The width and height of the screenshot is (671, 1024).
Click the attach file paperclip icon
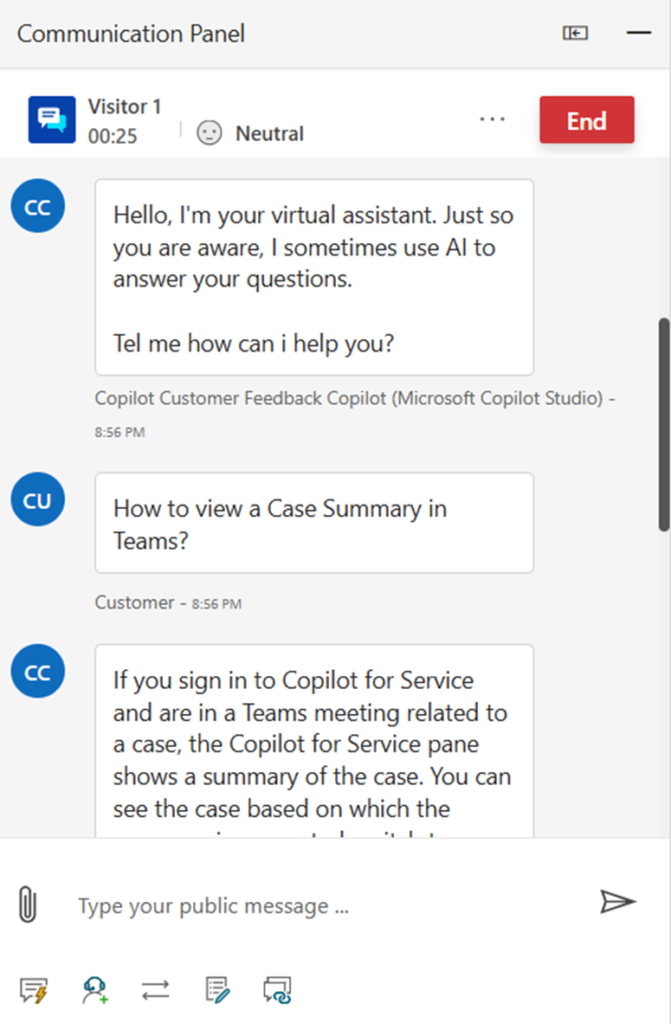click(x=28, y=905)
